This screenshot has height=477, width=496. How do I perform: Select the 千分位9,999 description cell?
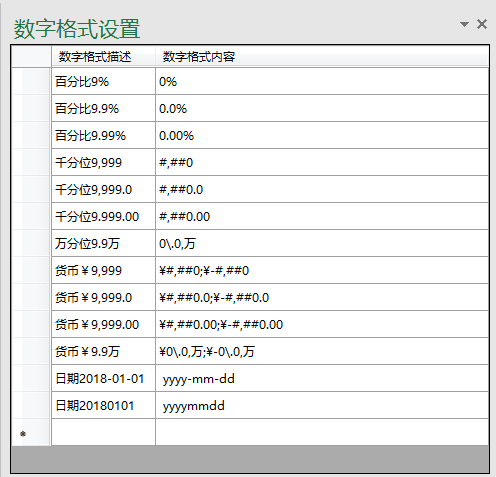pos(103,163)
